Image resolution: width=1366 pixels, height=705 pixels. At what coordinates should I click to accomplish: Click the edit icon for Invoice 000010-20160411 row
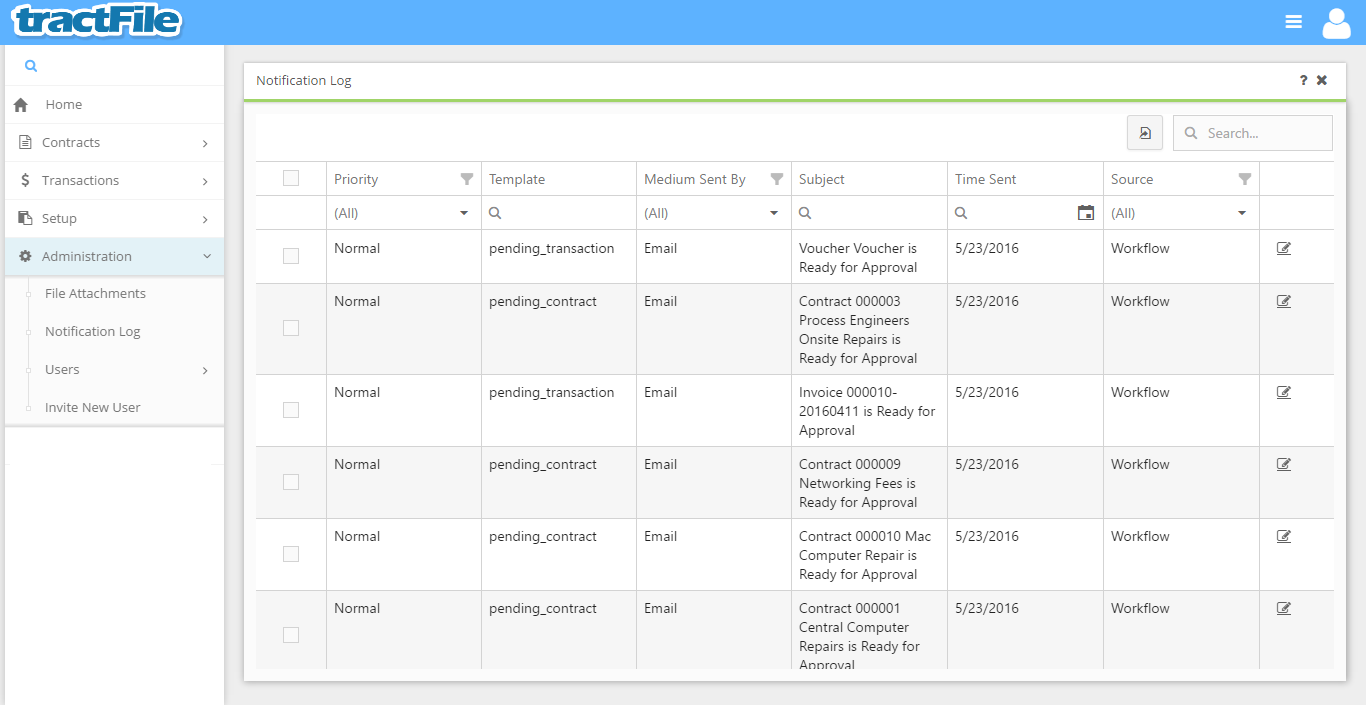pyautogui.click(x=1284, y=393)
